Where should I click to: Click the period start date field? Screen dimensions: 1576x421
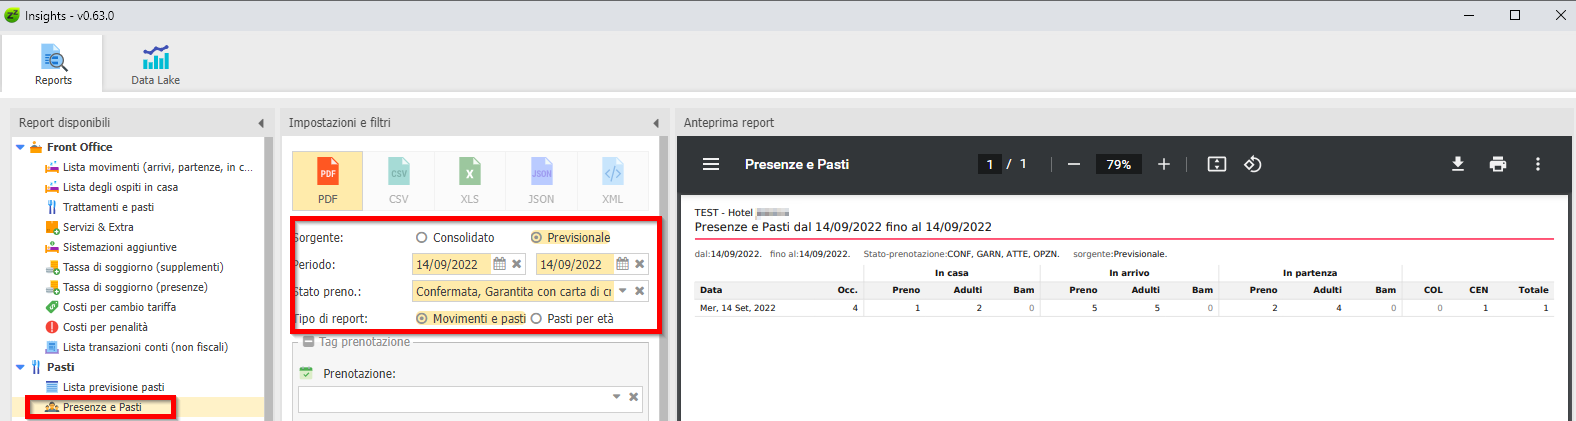pyautogui.click(x=451, y=265)
